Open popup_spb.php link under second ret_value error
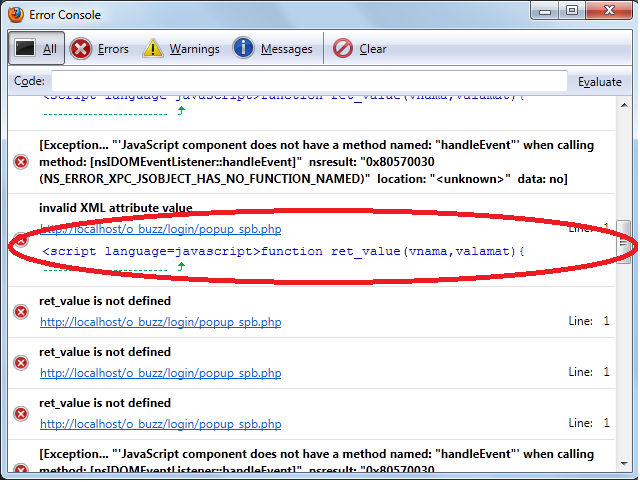Image resolution: width=640 pixels, height=482 pixels. coord(161,373)
